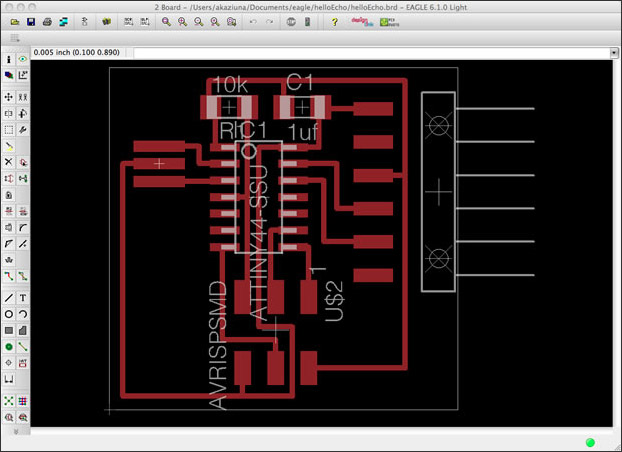Select the Value tool
The height and width of the screenshot is (452, 622).
(23, 211)
